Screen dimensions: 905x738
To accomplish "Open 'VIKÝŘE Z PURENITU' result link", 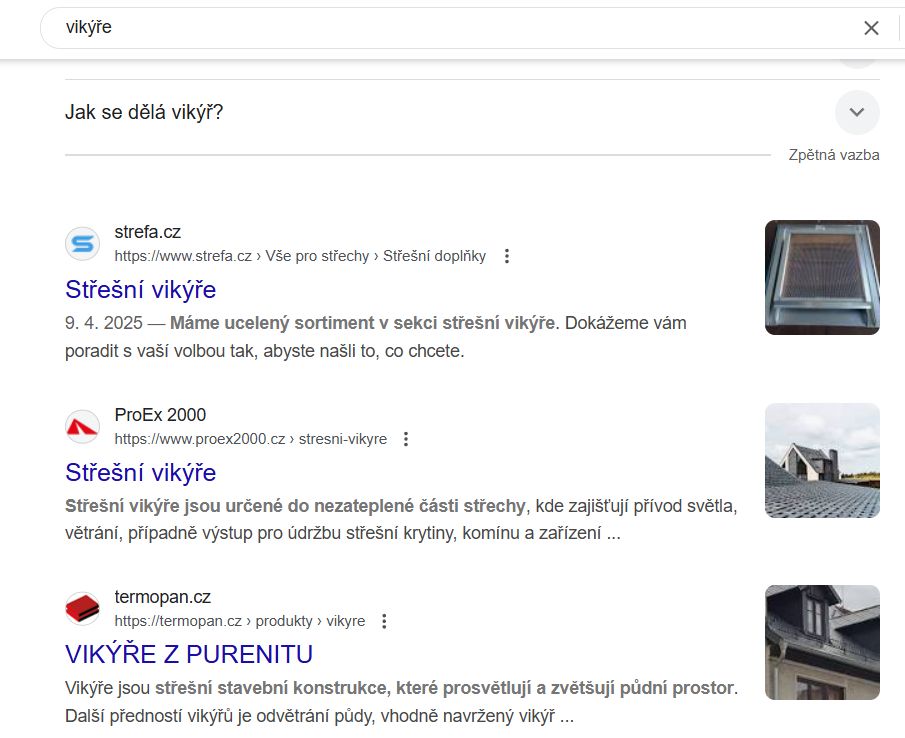I will click(189, 654).
